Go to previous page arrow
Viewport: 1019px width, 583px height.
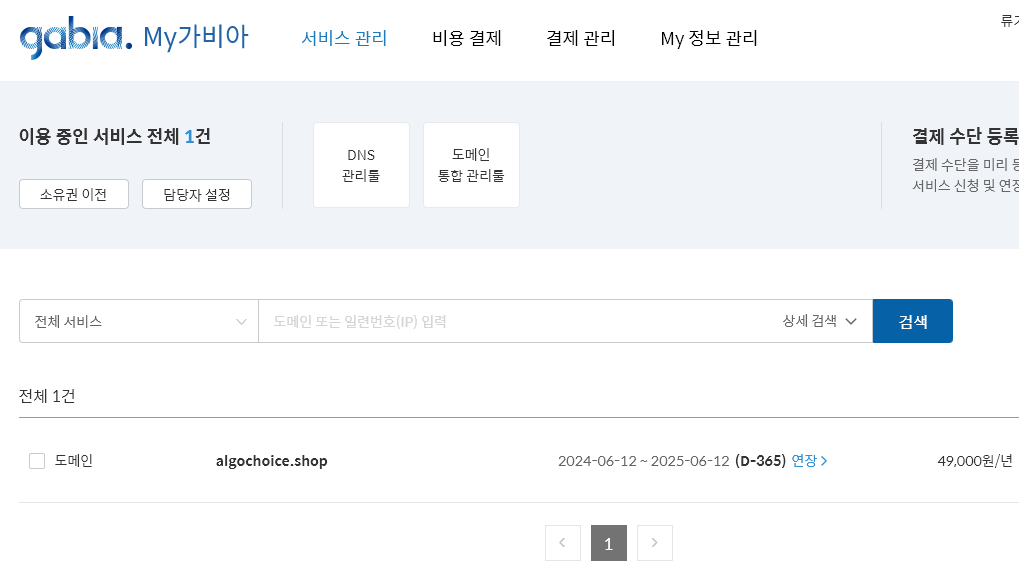(563, 543)
